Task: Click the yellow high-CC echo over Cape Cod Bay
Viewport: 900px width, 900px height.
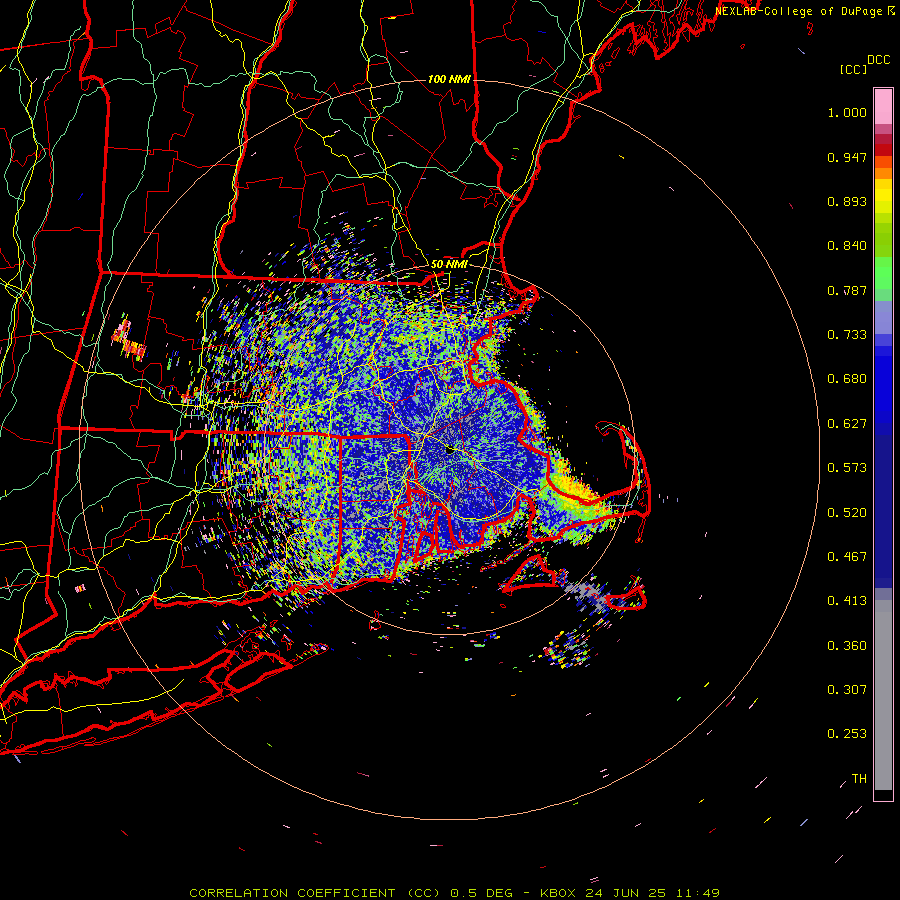Action: pyautogui.click(x=574, y=486)
